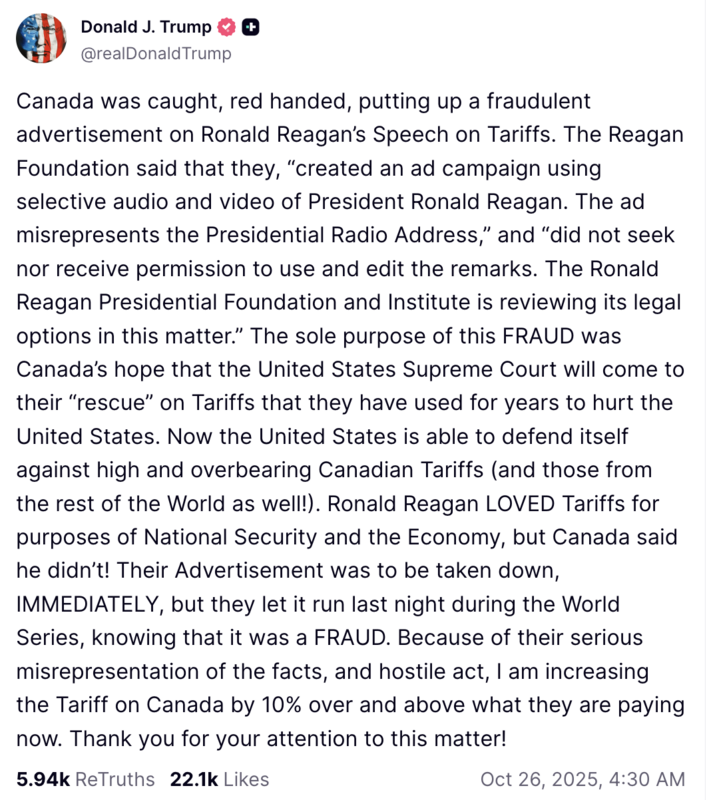View the 5.94k ReTruths list
Viewport: 707px width, 800px height.
click(x=86, y=778)
